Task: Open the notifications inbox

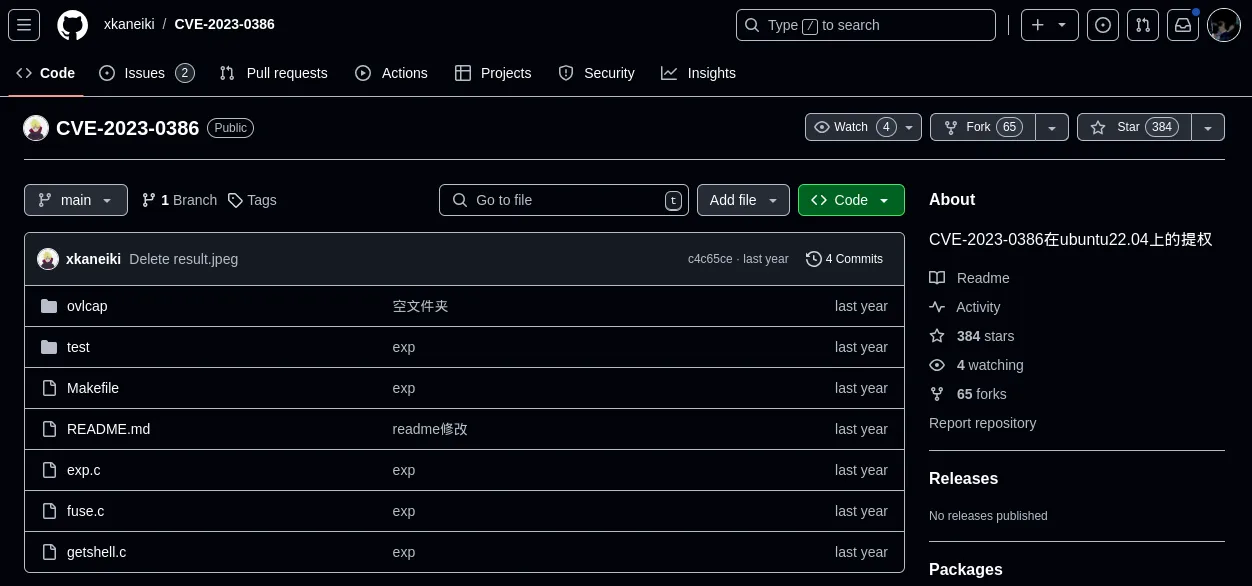Action: click(x=1183, y=25)
